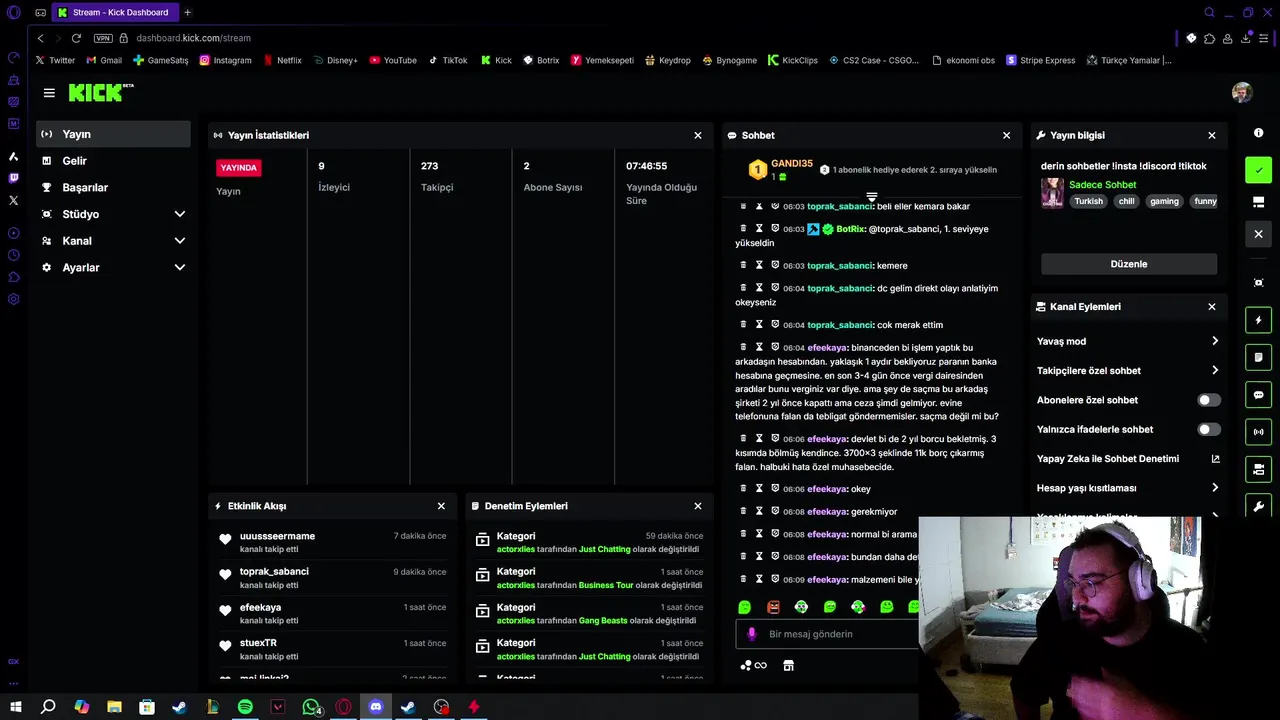1280x720 pixels.
Task: Open Spotify from the Windows taskbar
Action: click(245, 707)
